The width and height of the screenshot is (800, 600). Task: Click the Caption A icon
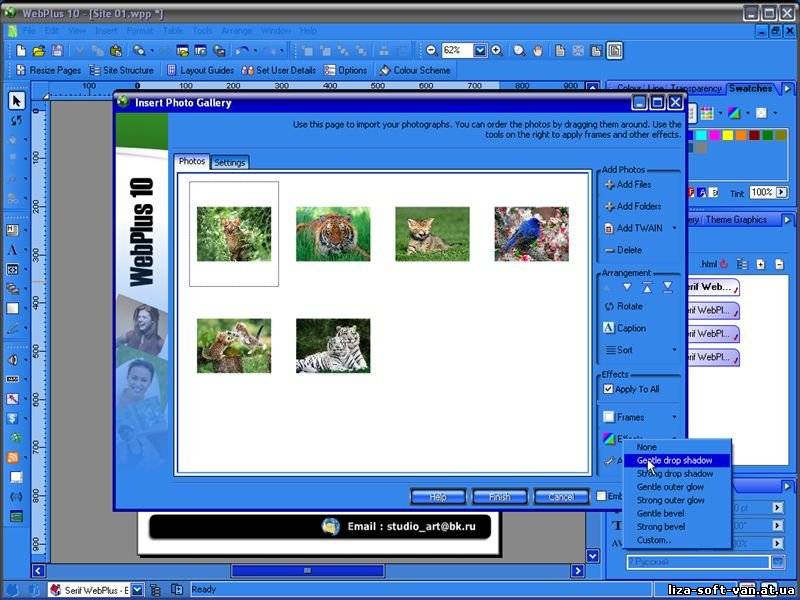click(x=609, y=328)
